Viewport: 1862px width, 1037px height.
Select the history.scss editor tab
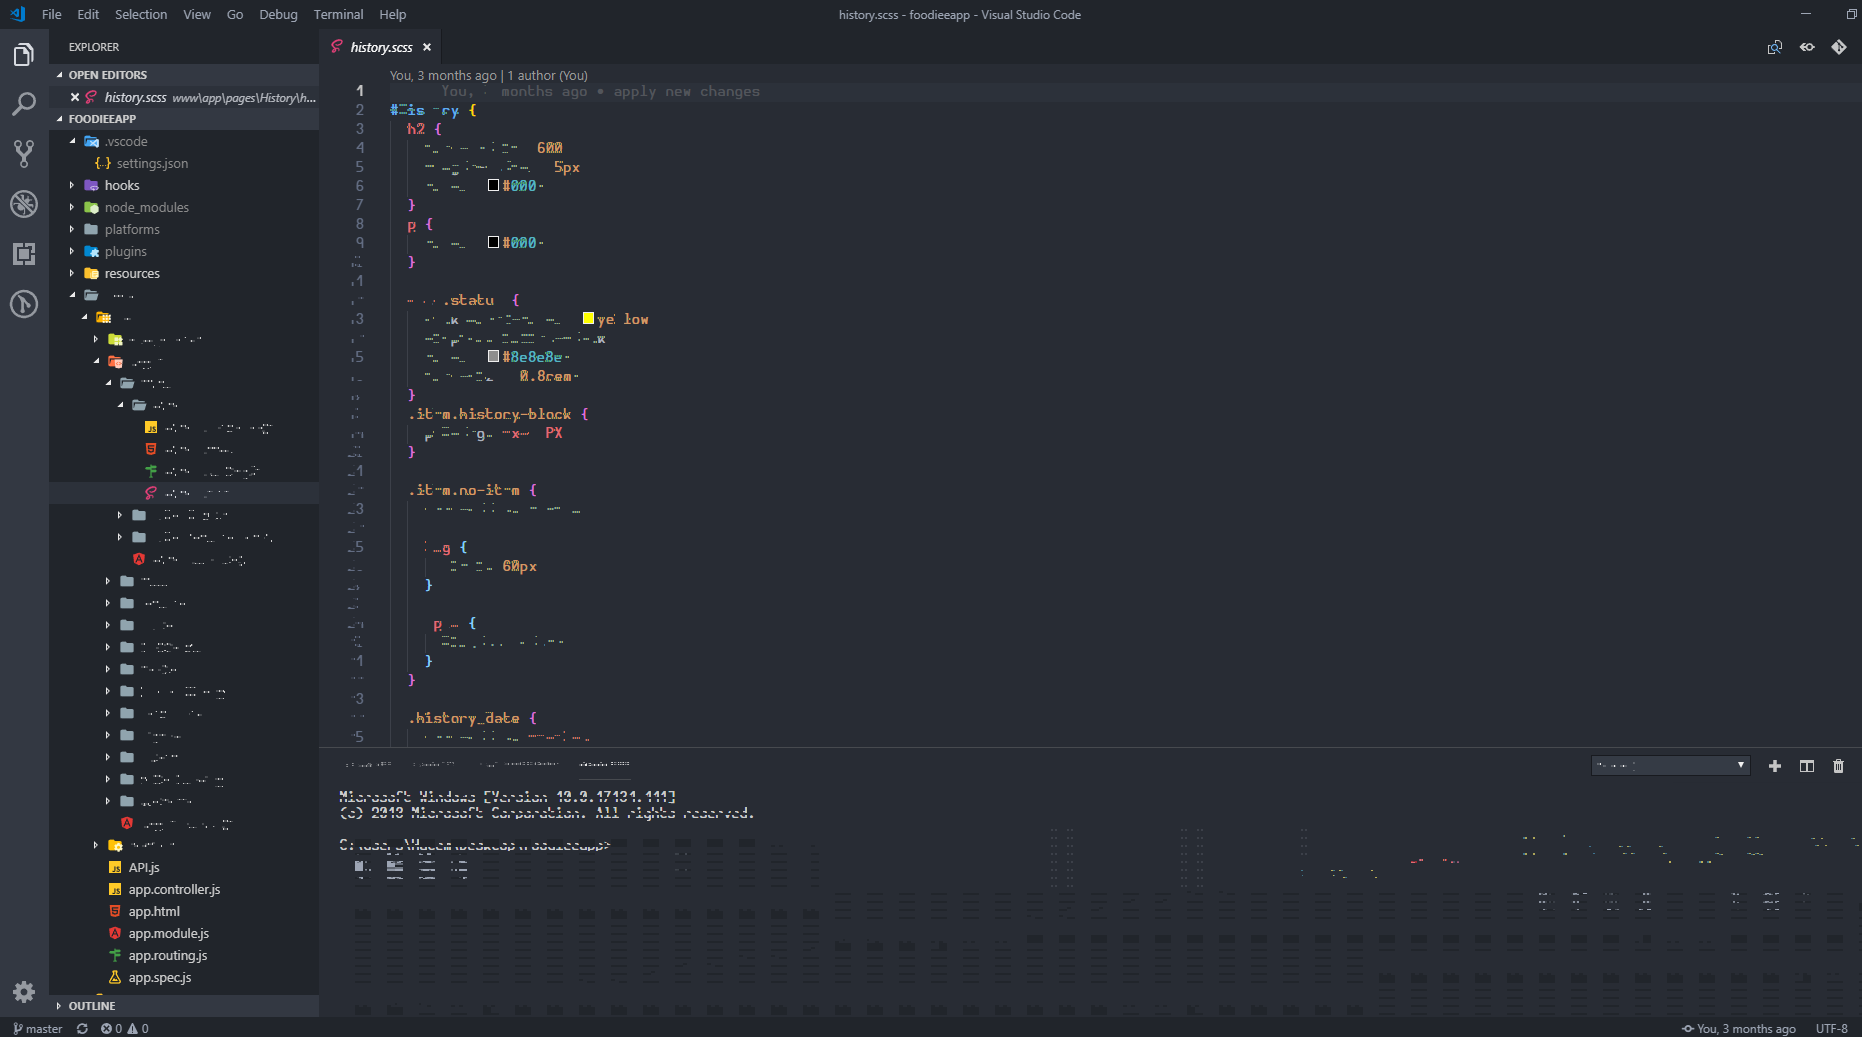point(380,46)
